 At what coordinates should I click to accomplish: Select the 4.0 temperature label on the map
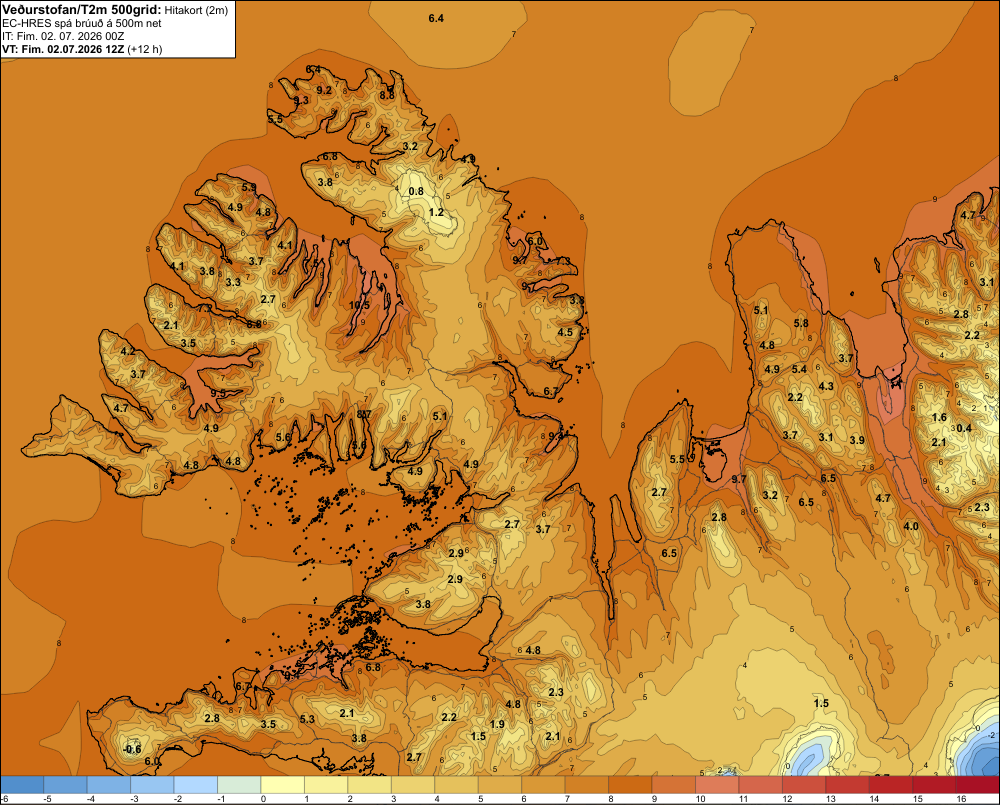[x=911, y=526]
